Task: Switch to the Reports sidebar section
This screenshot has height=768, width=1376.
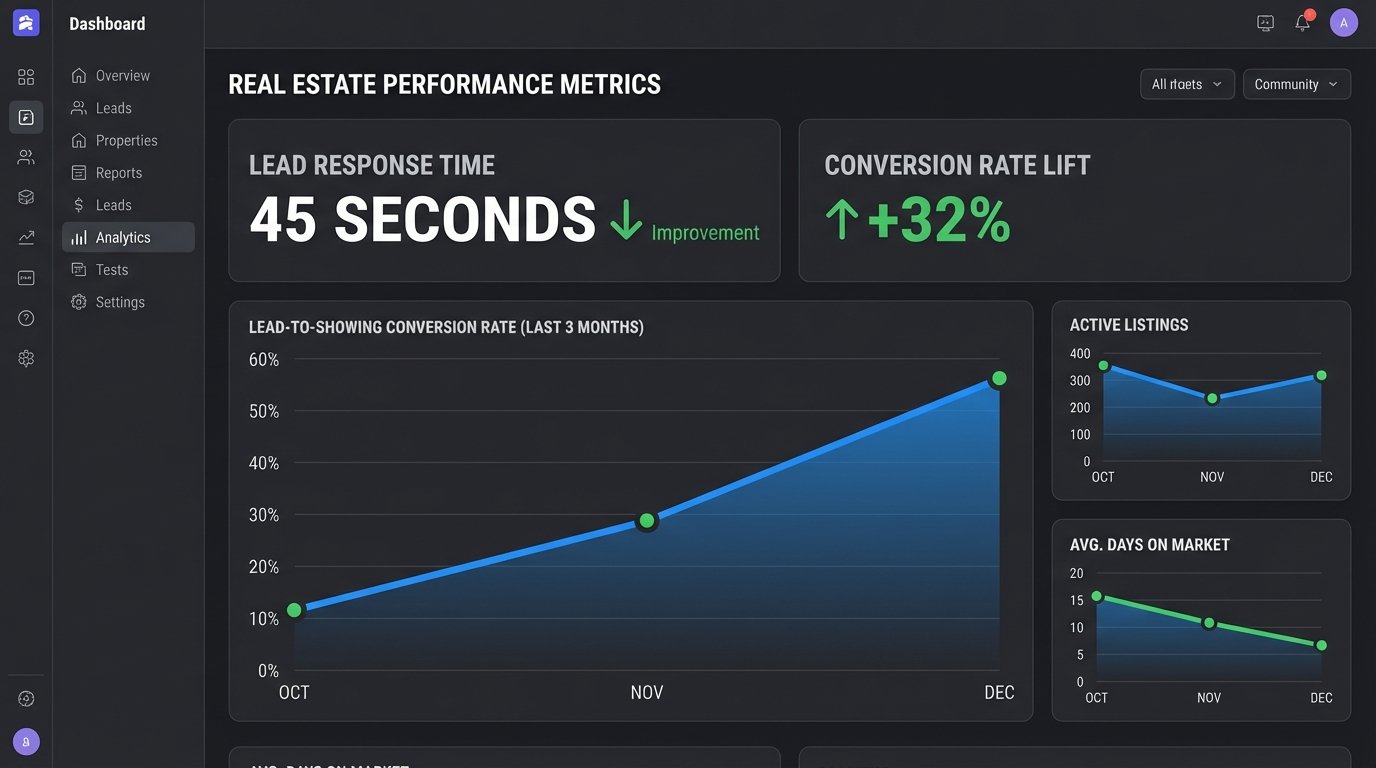Action: click(x=119, y=172)
